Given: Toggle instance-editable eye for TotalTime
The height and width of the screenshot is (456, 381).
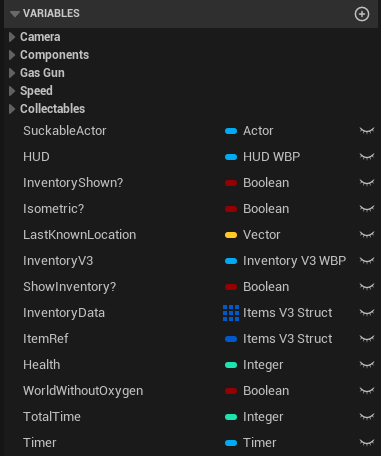Looking at the screenshot, I should pos(367,417).
